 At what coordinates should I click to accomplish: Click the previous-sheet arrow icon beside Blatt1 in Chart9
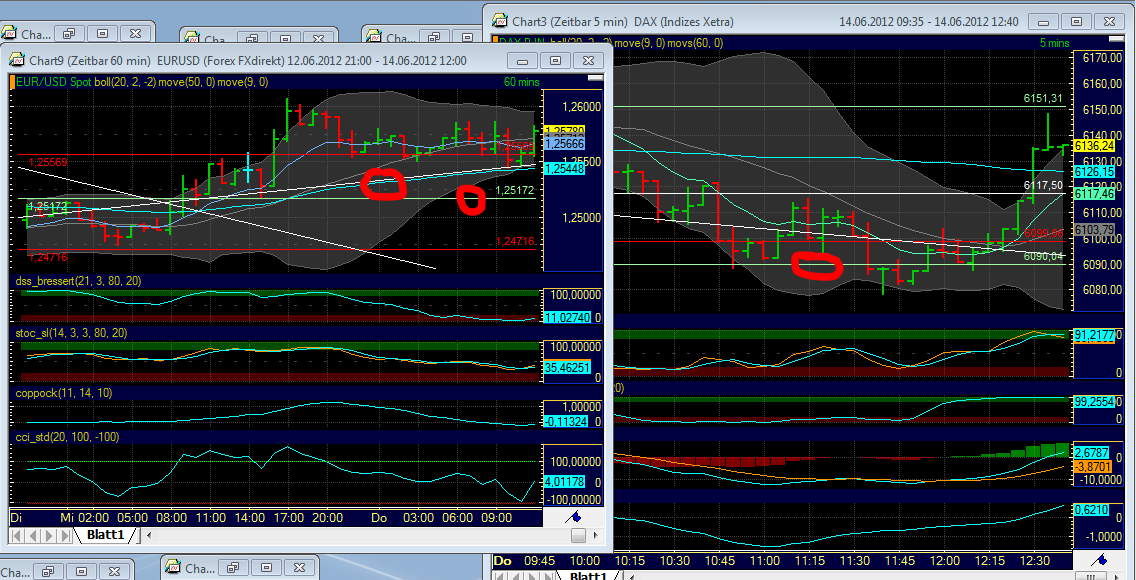(33, 536)
